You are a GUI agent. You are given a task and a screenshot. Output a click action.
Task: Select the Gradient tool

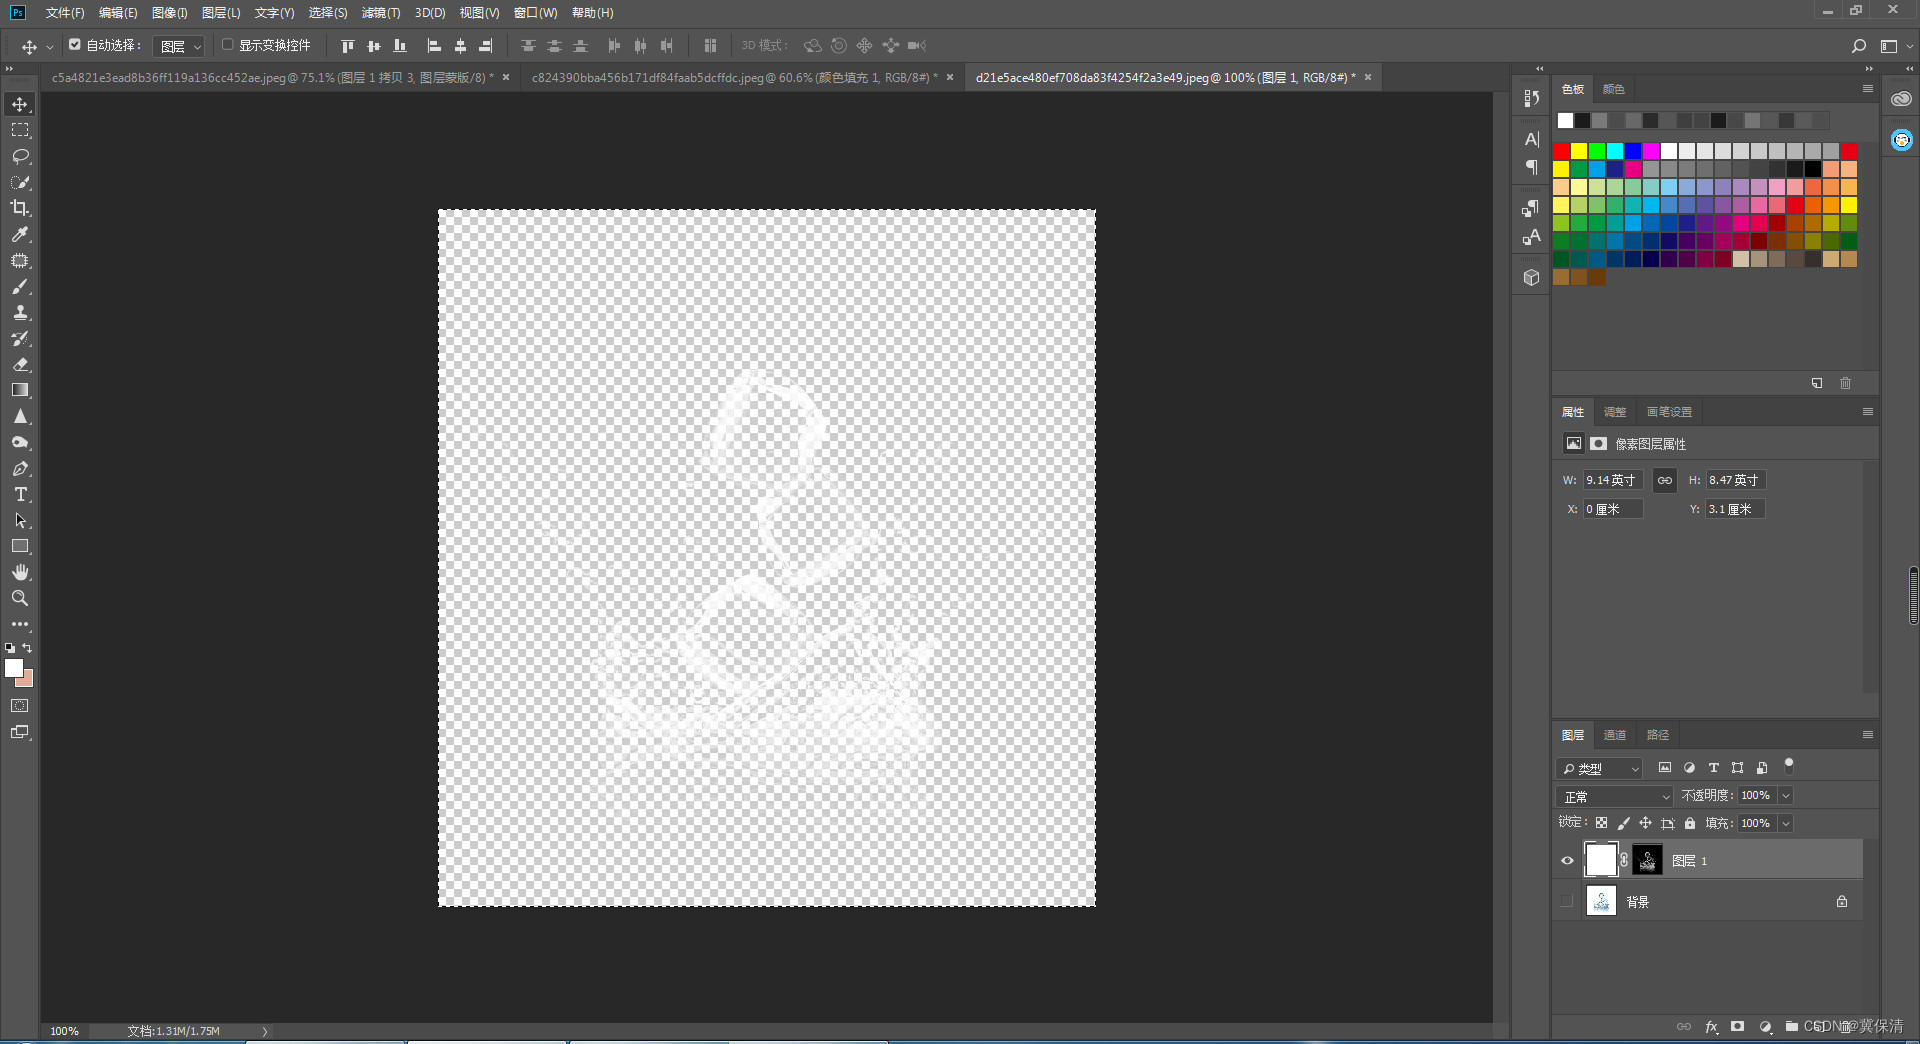20,390
